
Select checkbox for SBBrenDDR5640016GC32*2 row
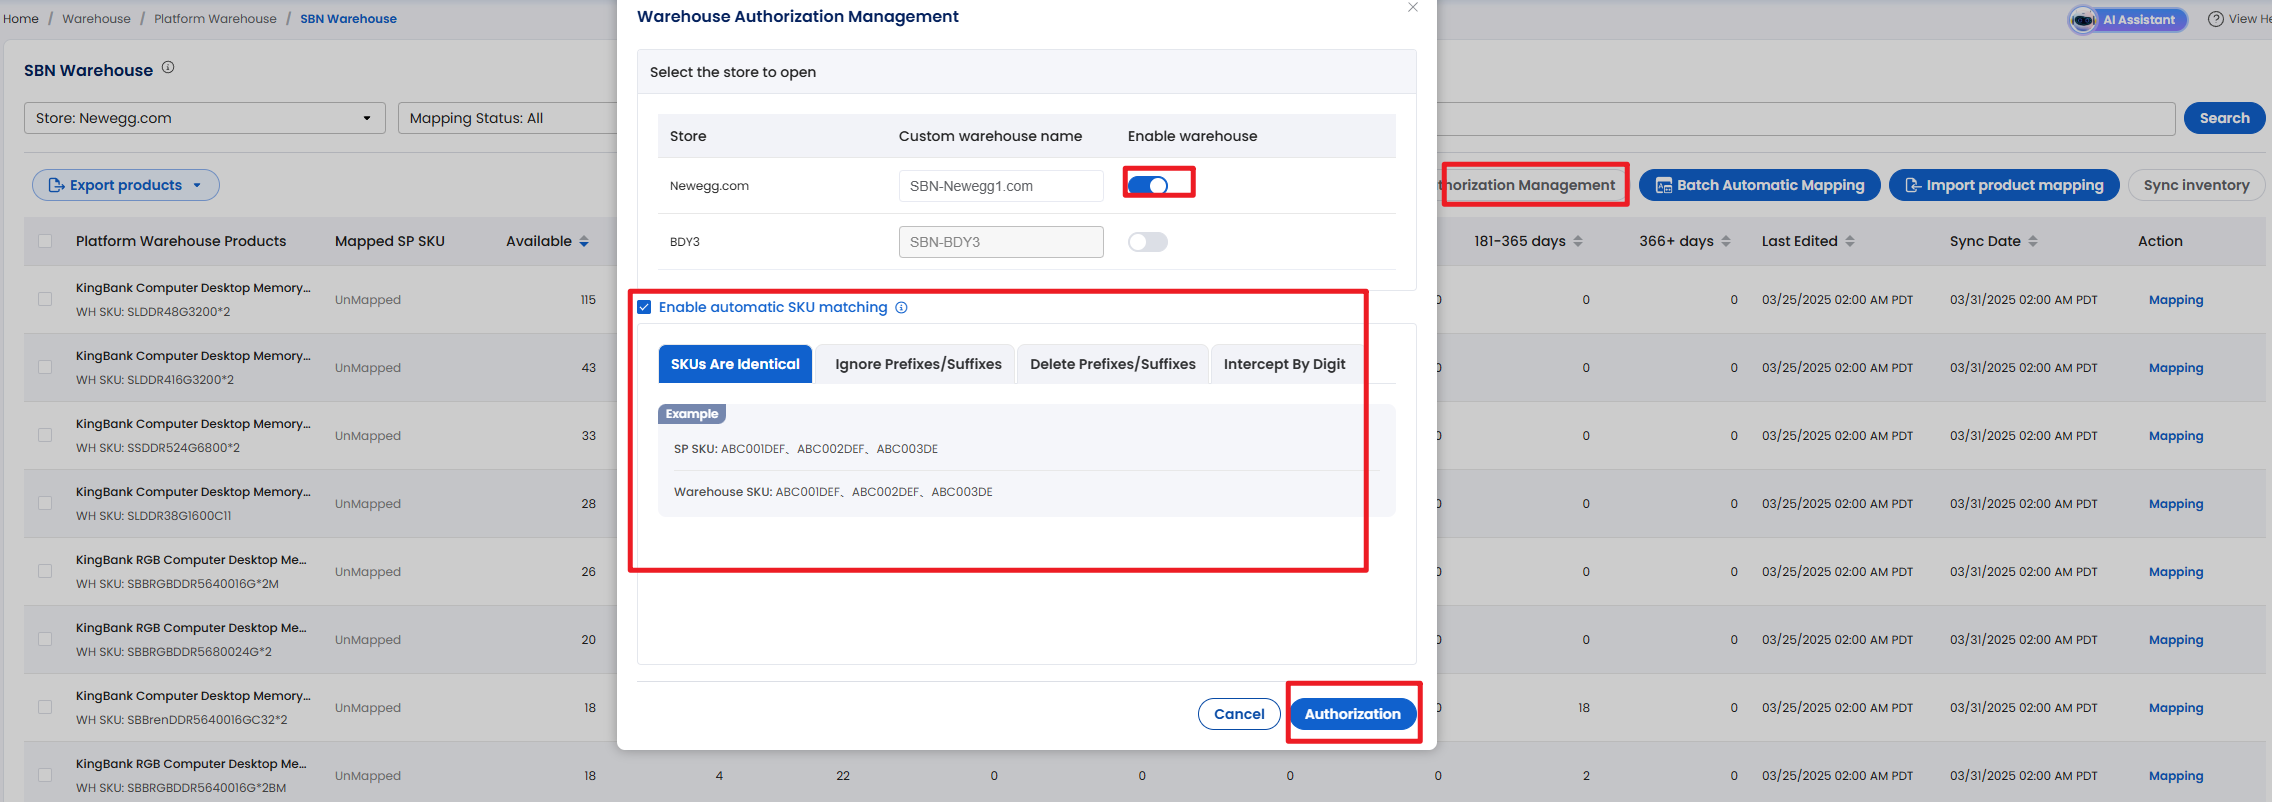(x=45, y=707)
